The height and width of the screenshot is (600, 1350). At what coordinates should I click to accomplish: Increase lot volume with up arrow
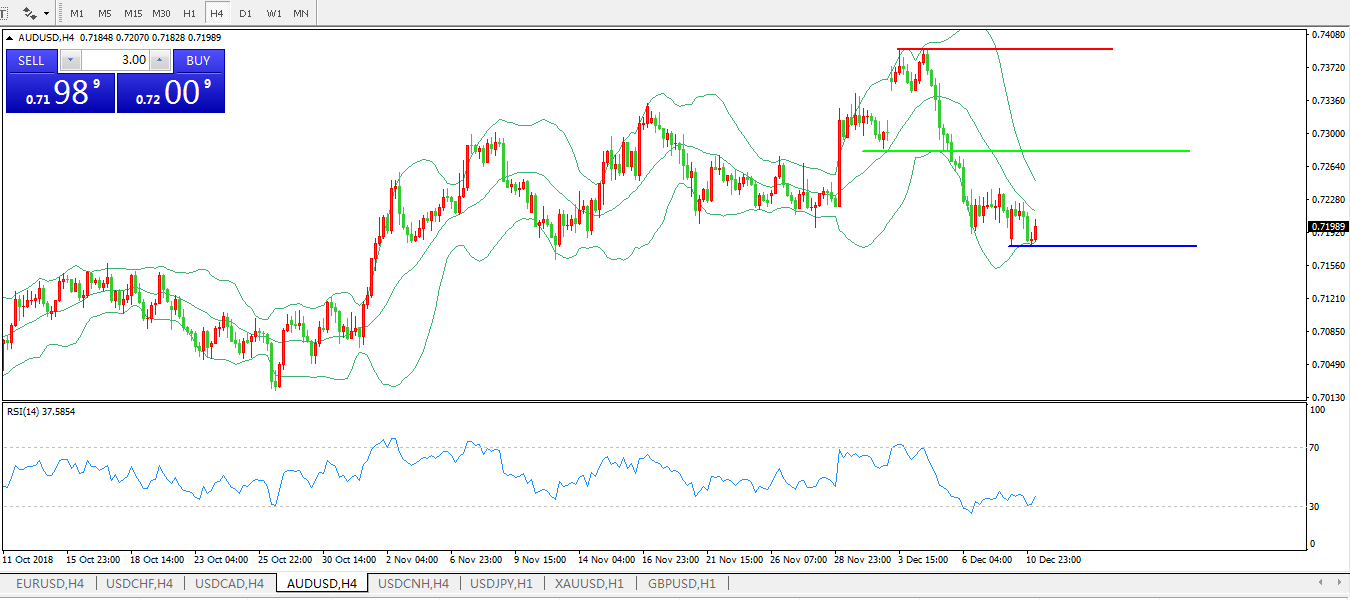coord(159,60)
